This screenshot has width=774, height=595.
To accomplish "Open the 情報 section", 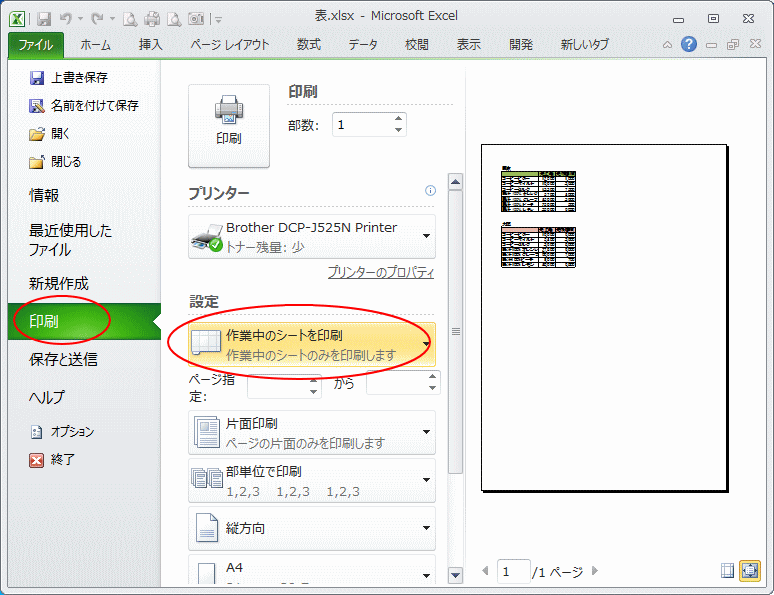I will point(44,196).
